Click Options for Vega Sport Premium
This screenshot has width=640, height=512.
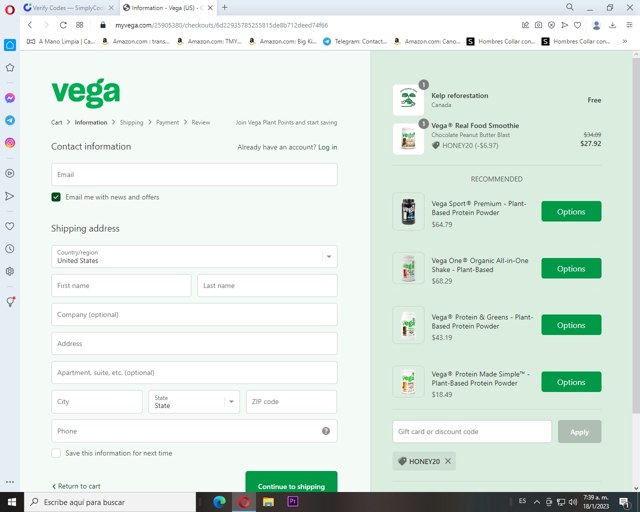(571, 211)
